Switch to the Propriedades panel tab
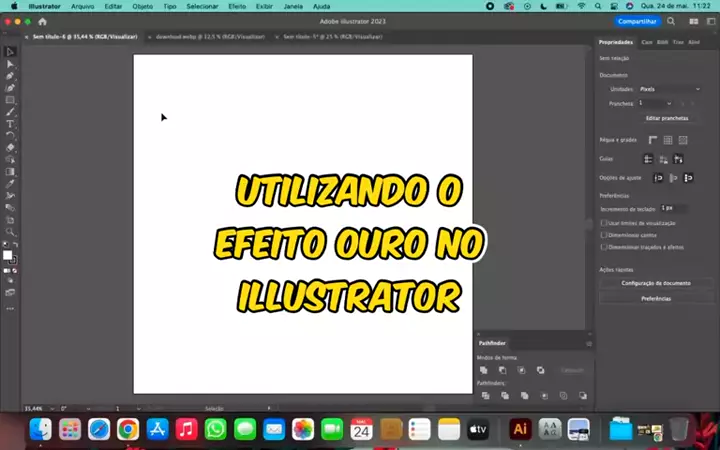 point(616,42)
